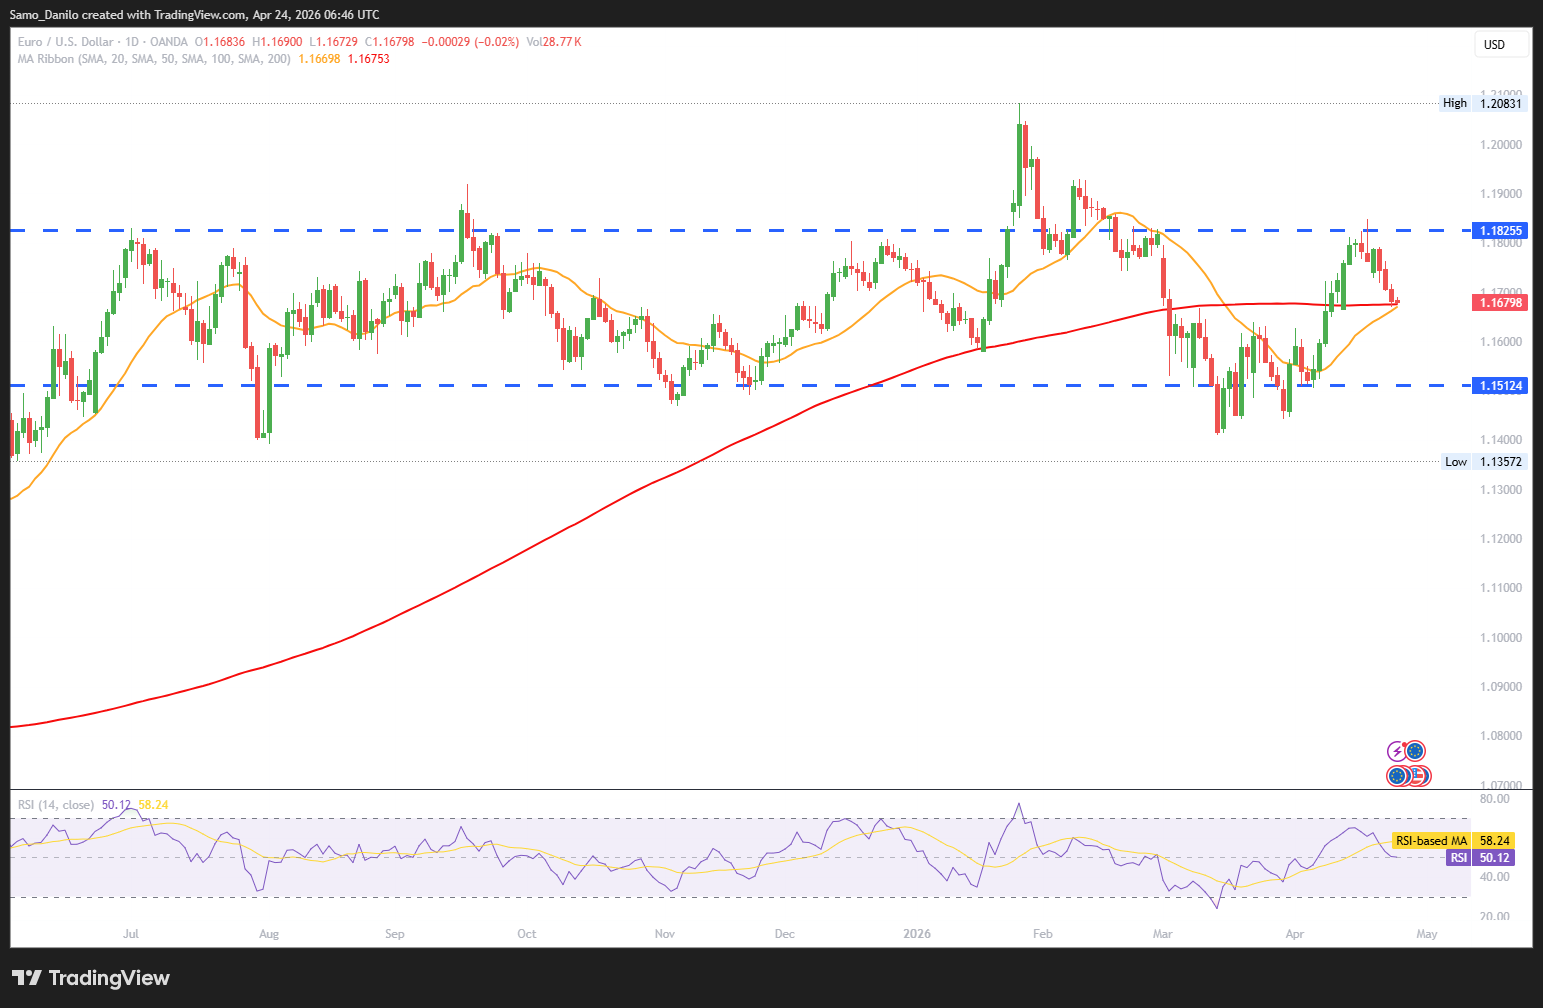Click the upper EU flag event icon

tap(1414, 751)
